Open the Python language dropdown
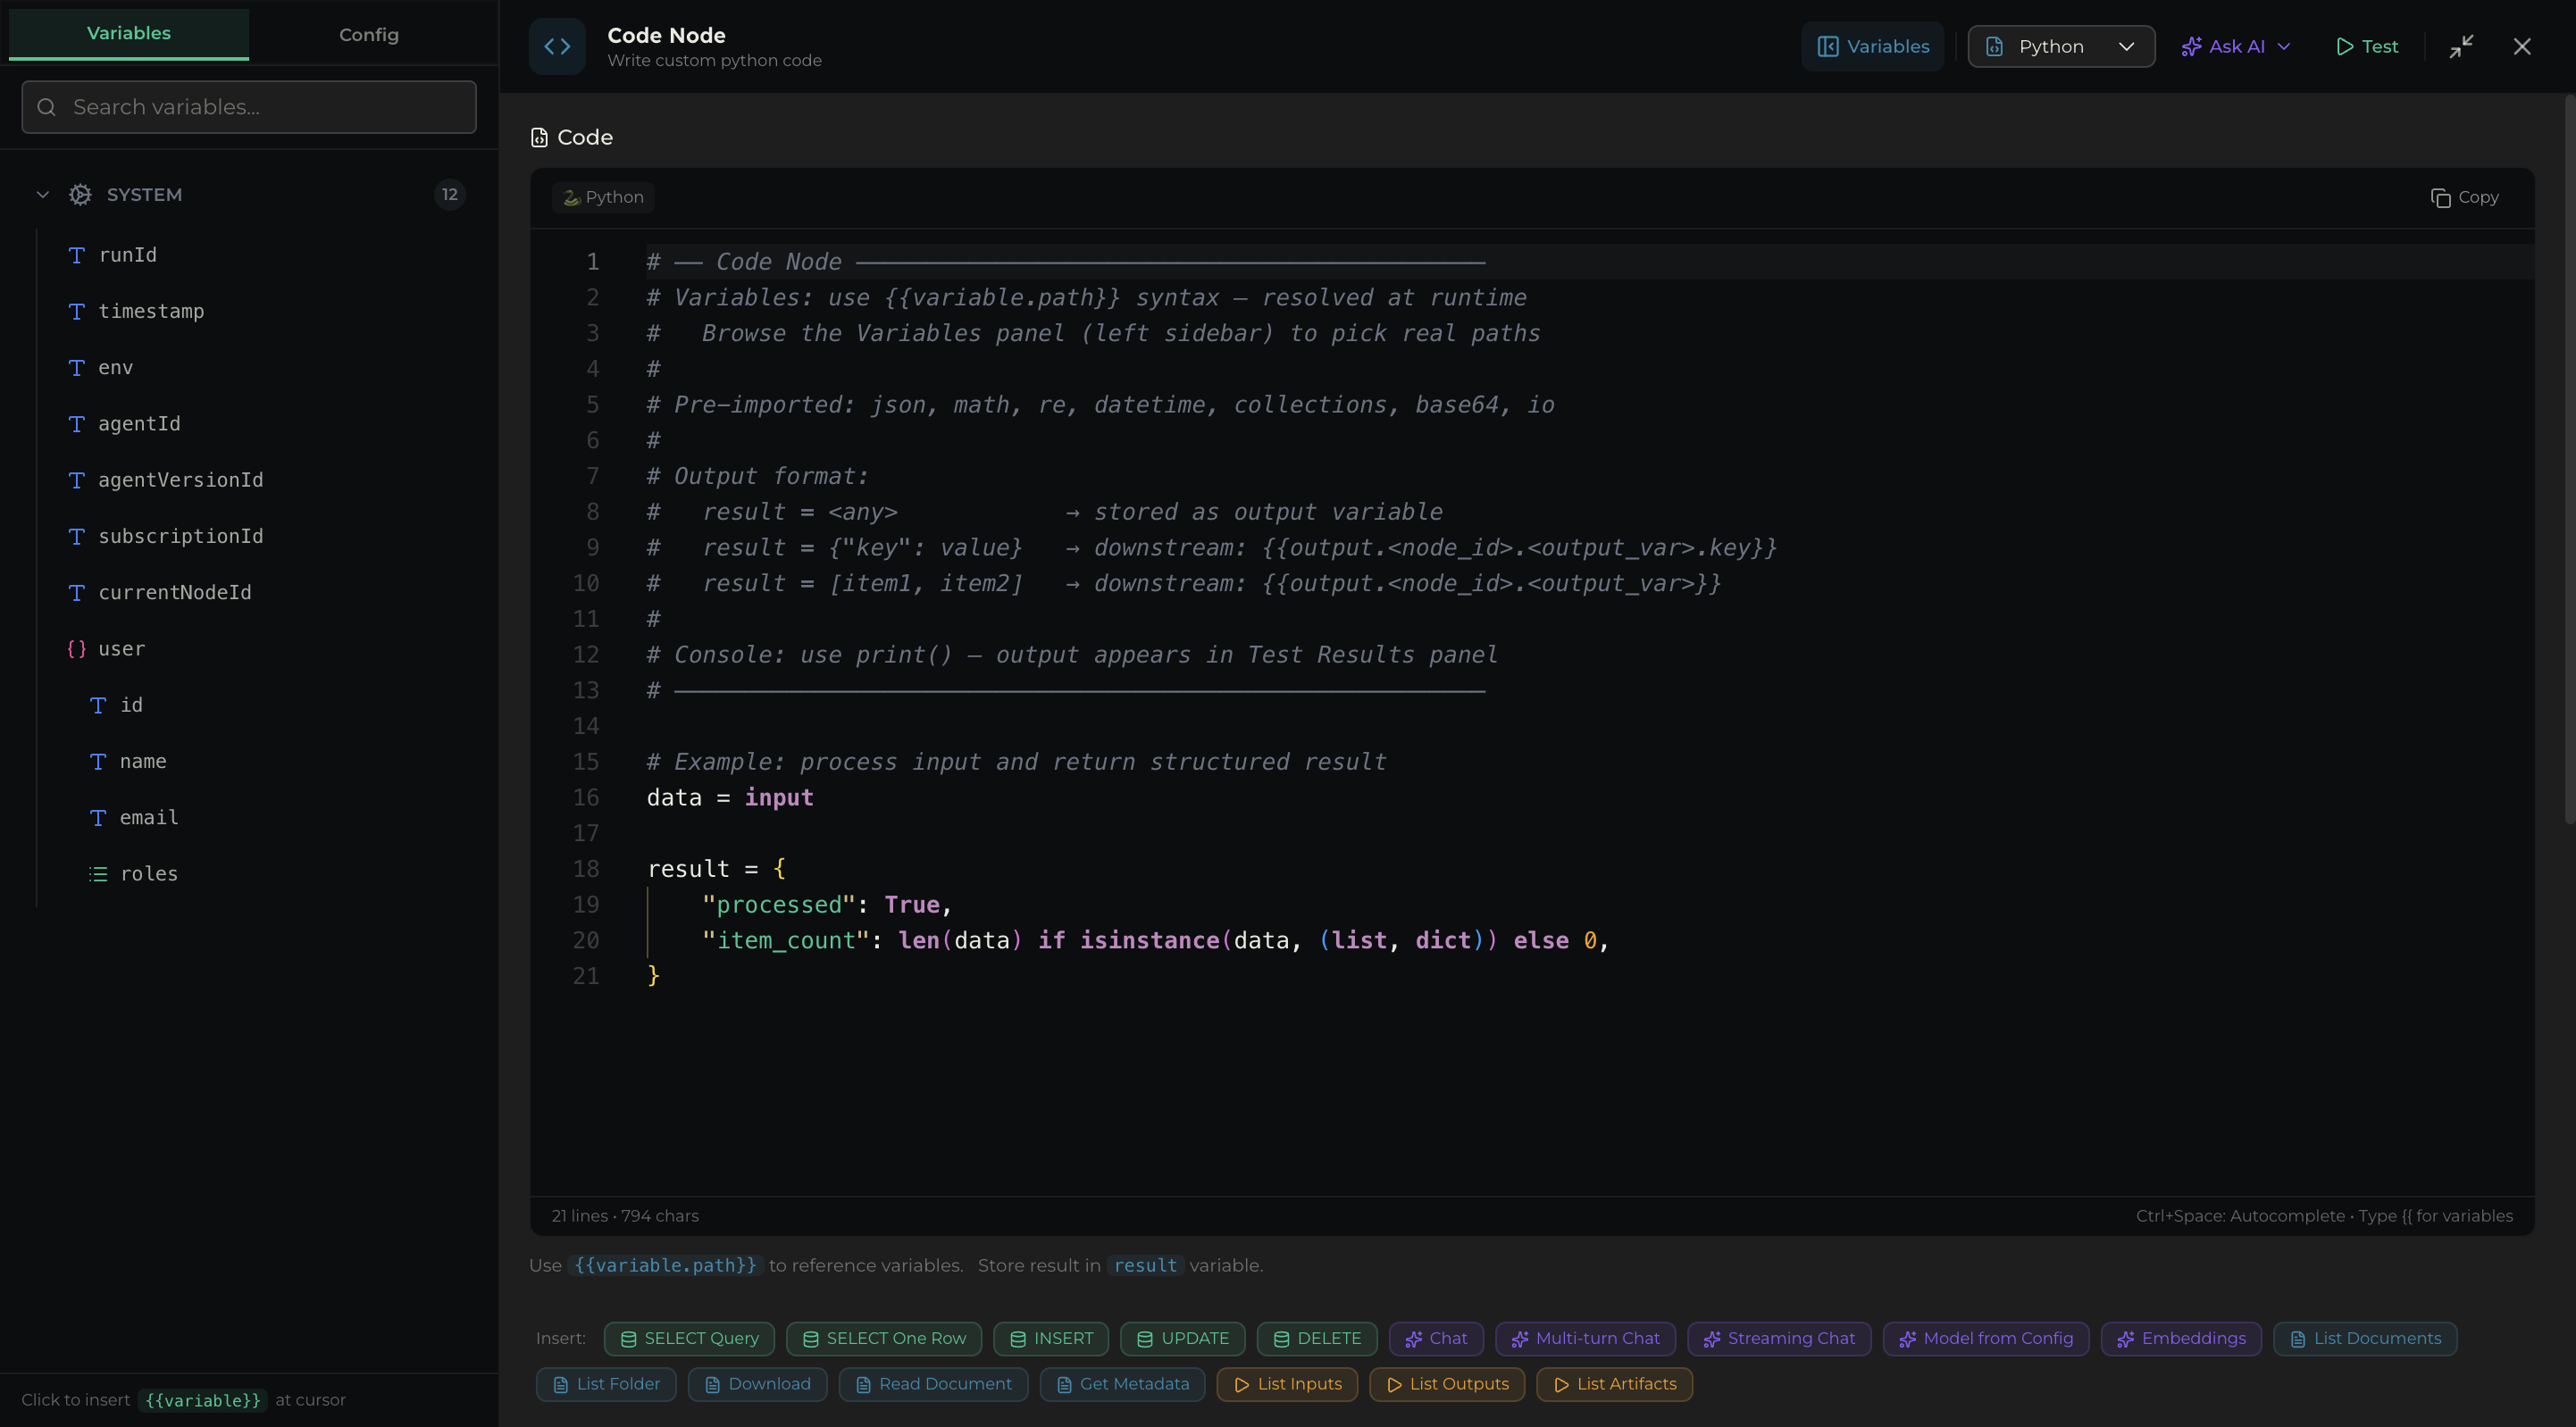Viewport: 2576px width, 1427px height. (2061, 46)
